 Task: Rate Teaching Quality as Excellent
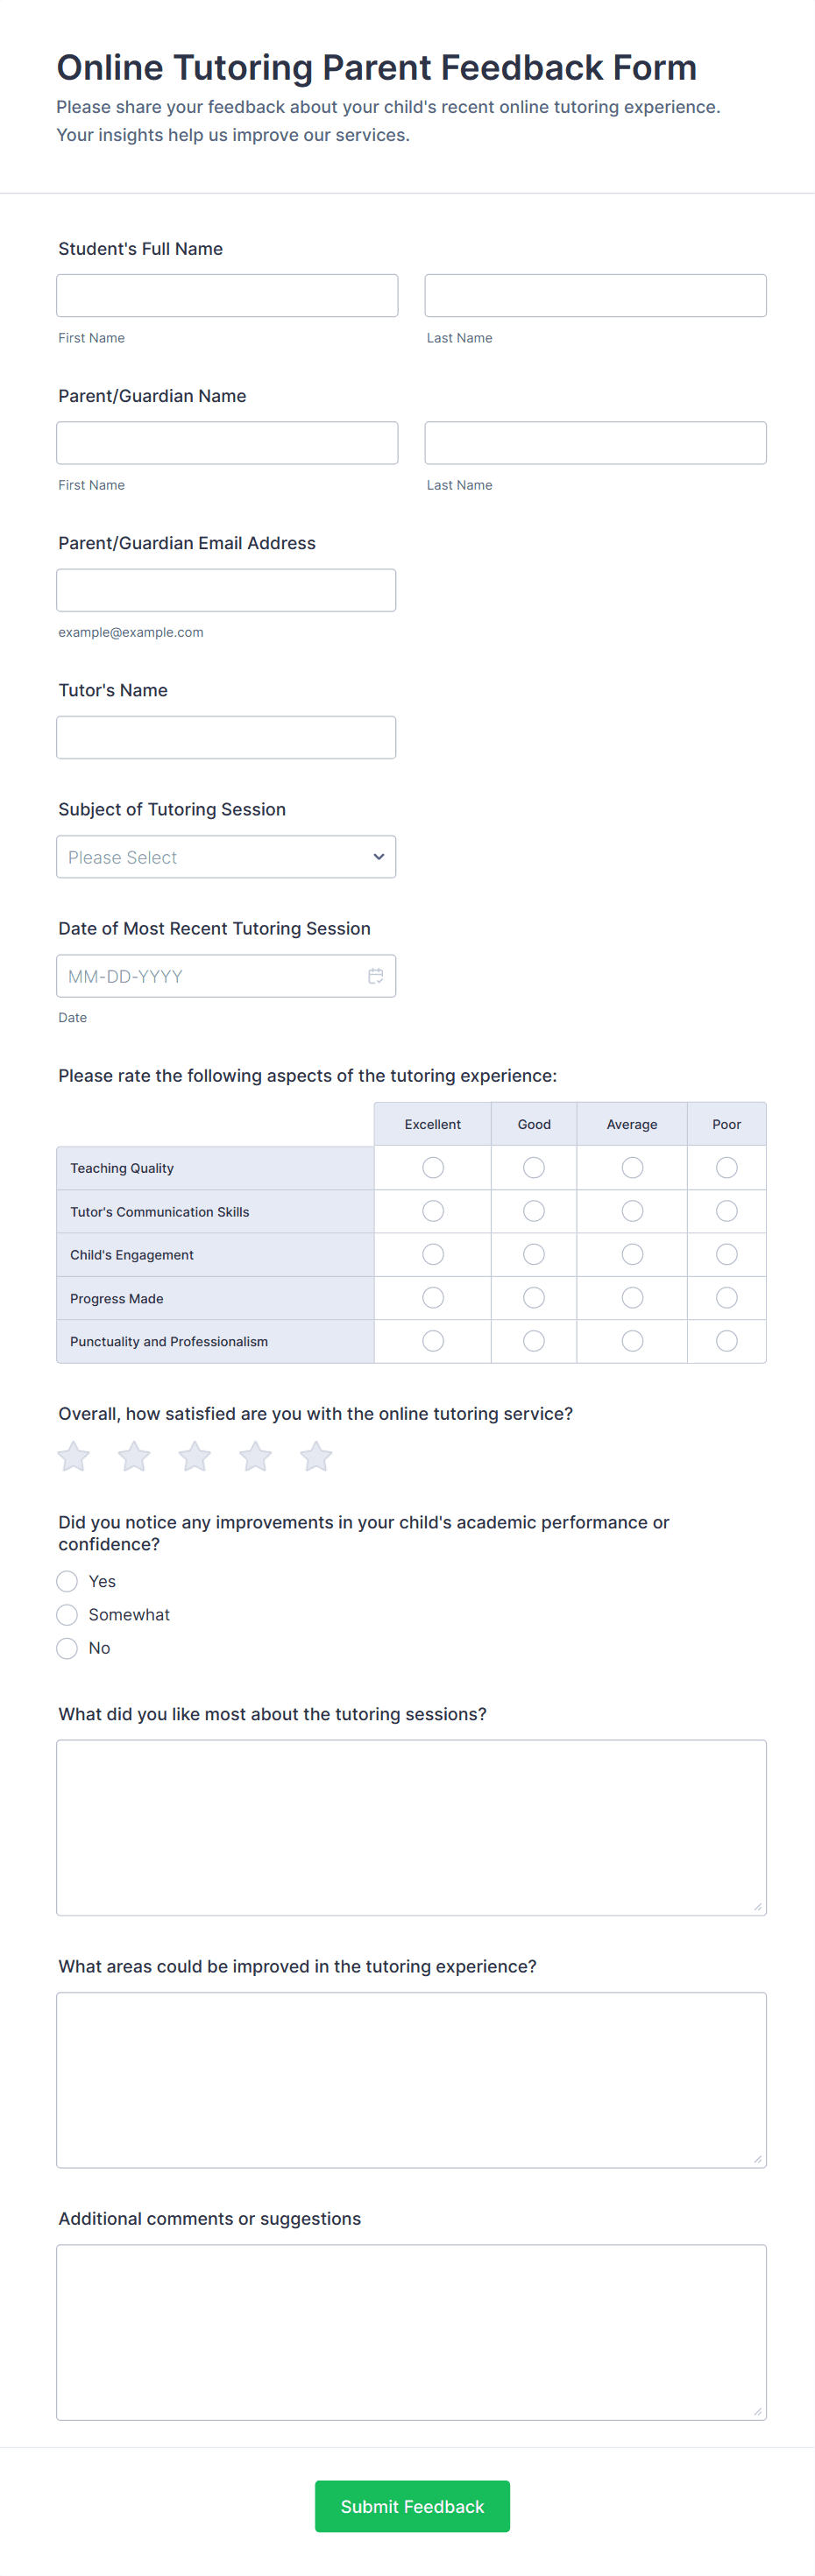click(433, 1167)
